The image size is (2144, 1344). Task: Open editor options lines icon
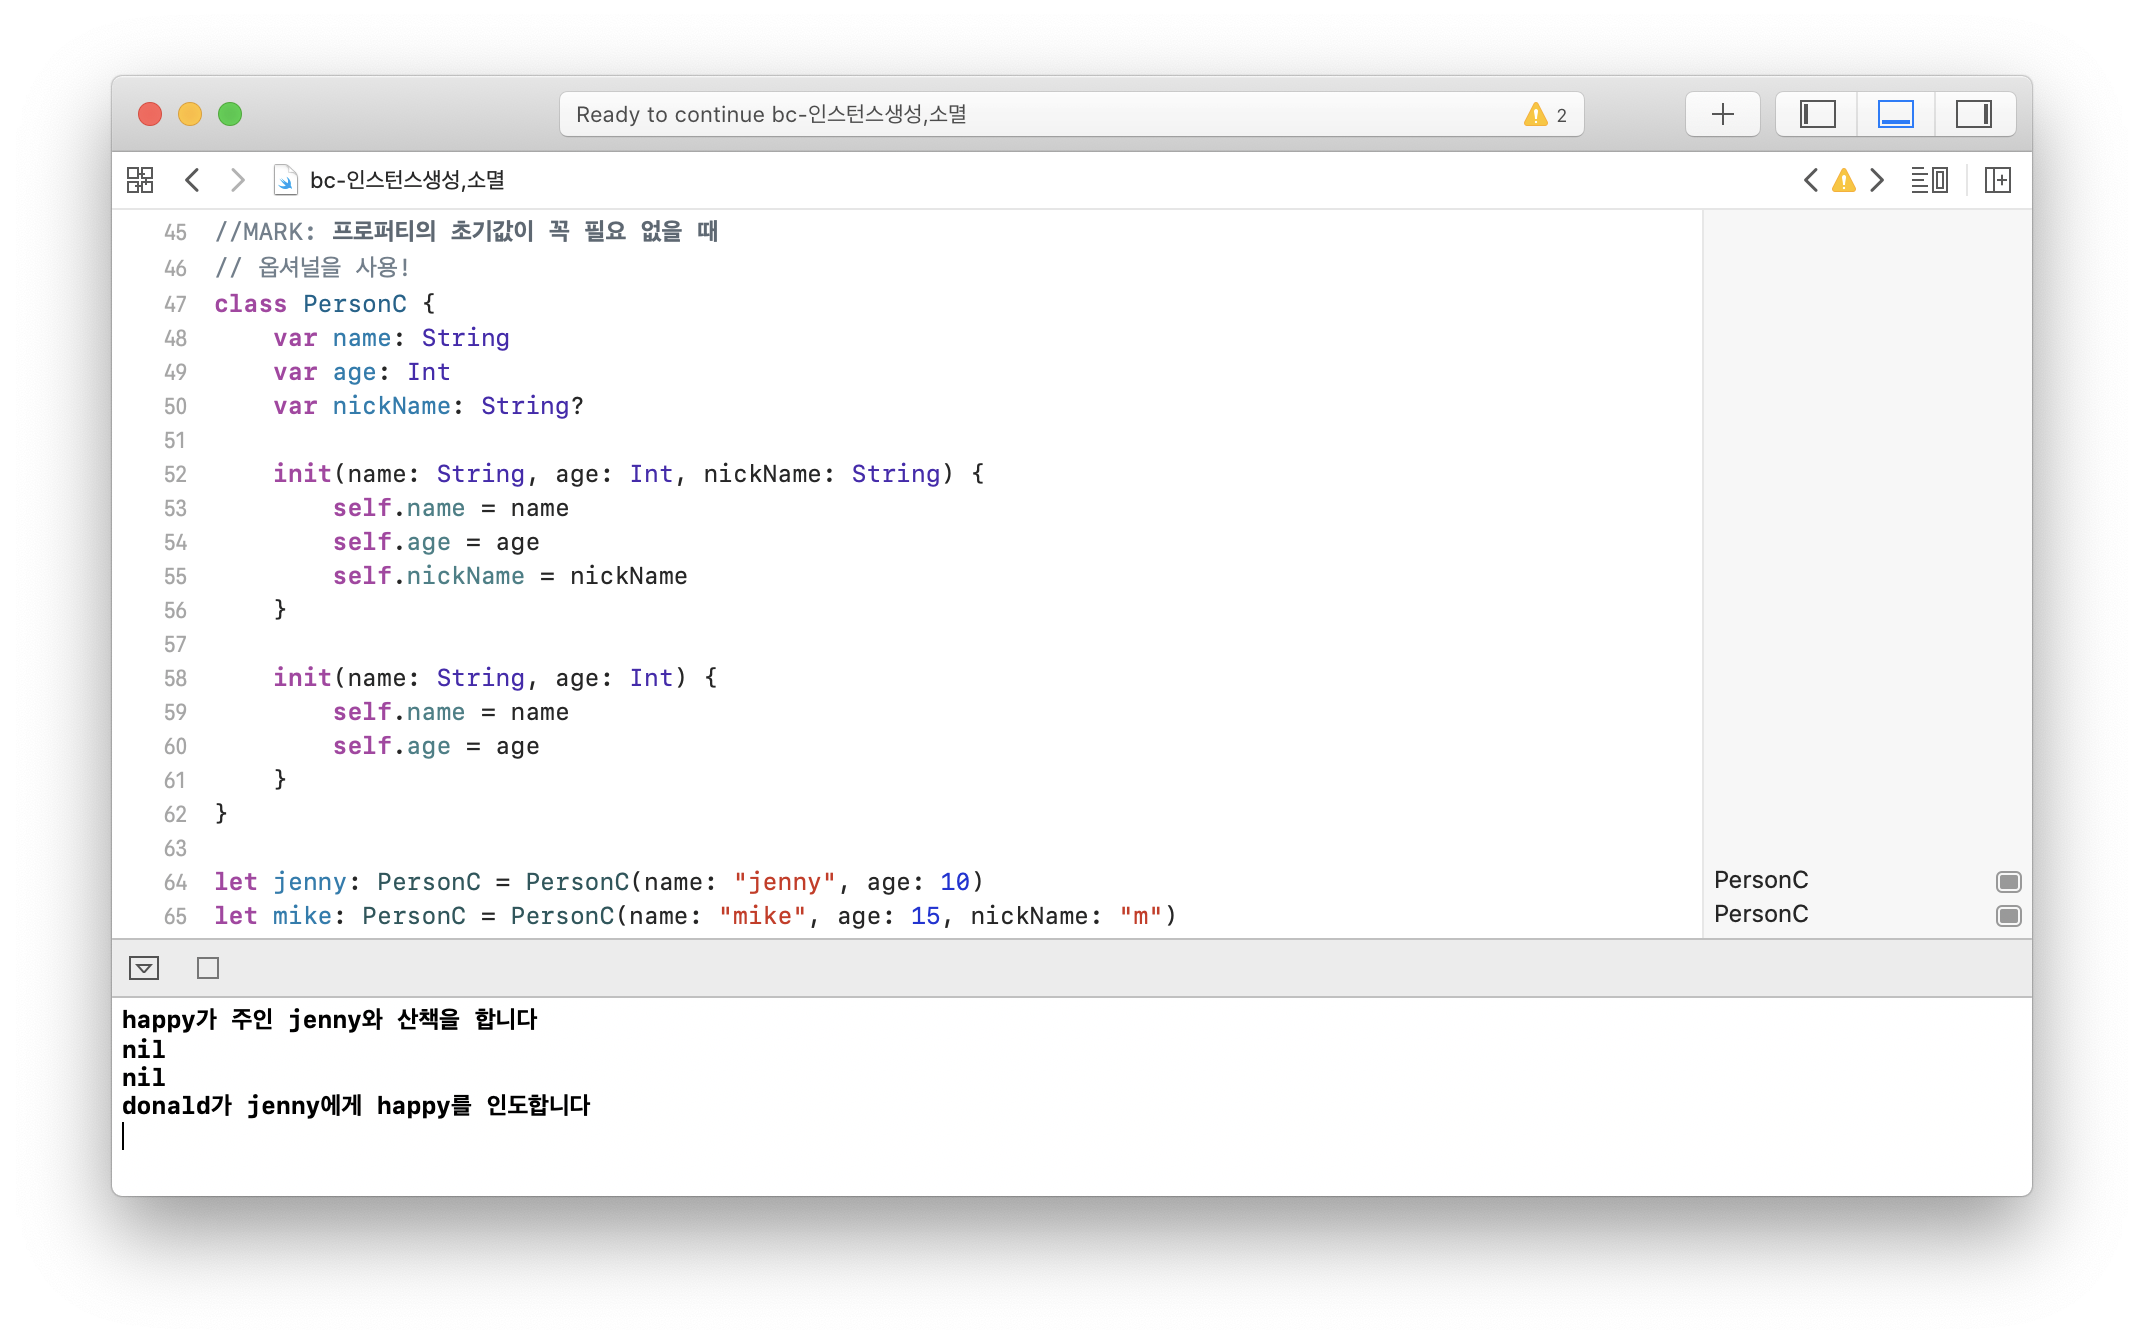[x=1929, y=180]
